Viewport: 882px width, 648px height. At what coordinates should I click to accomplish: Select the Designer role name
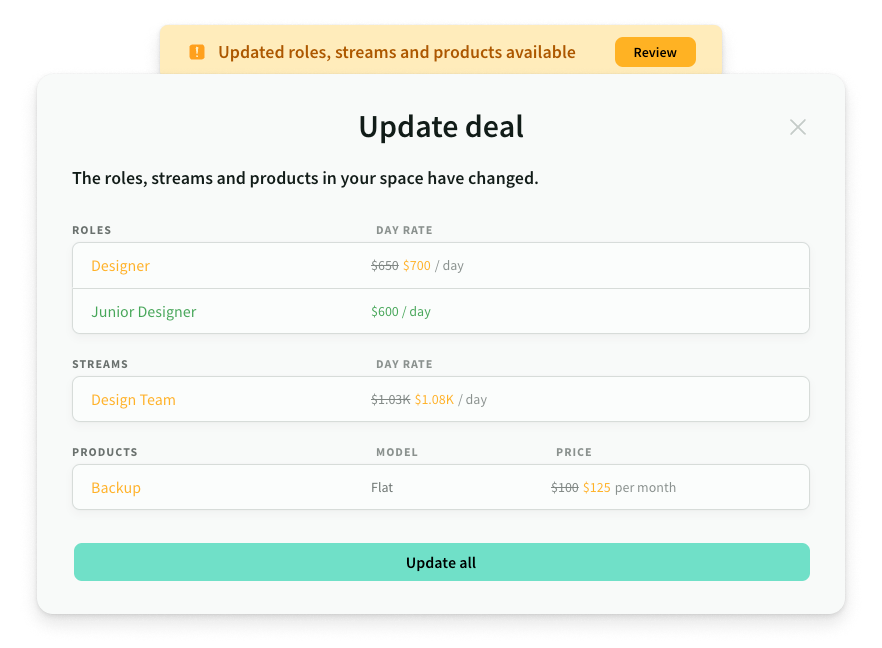[120, 266]
